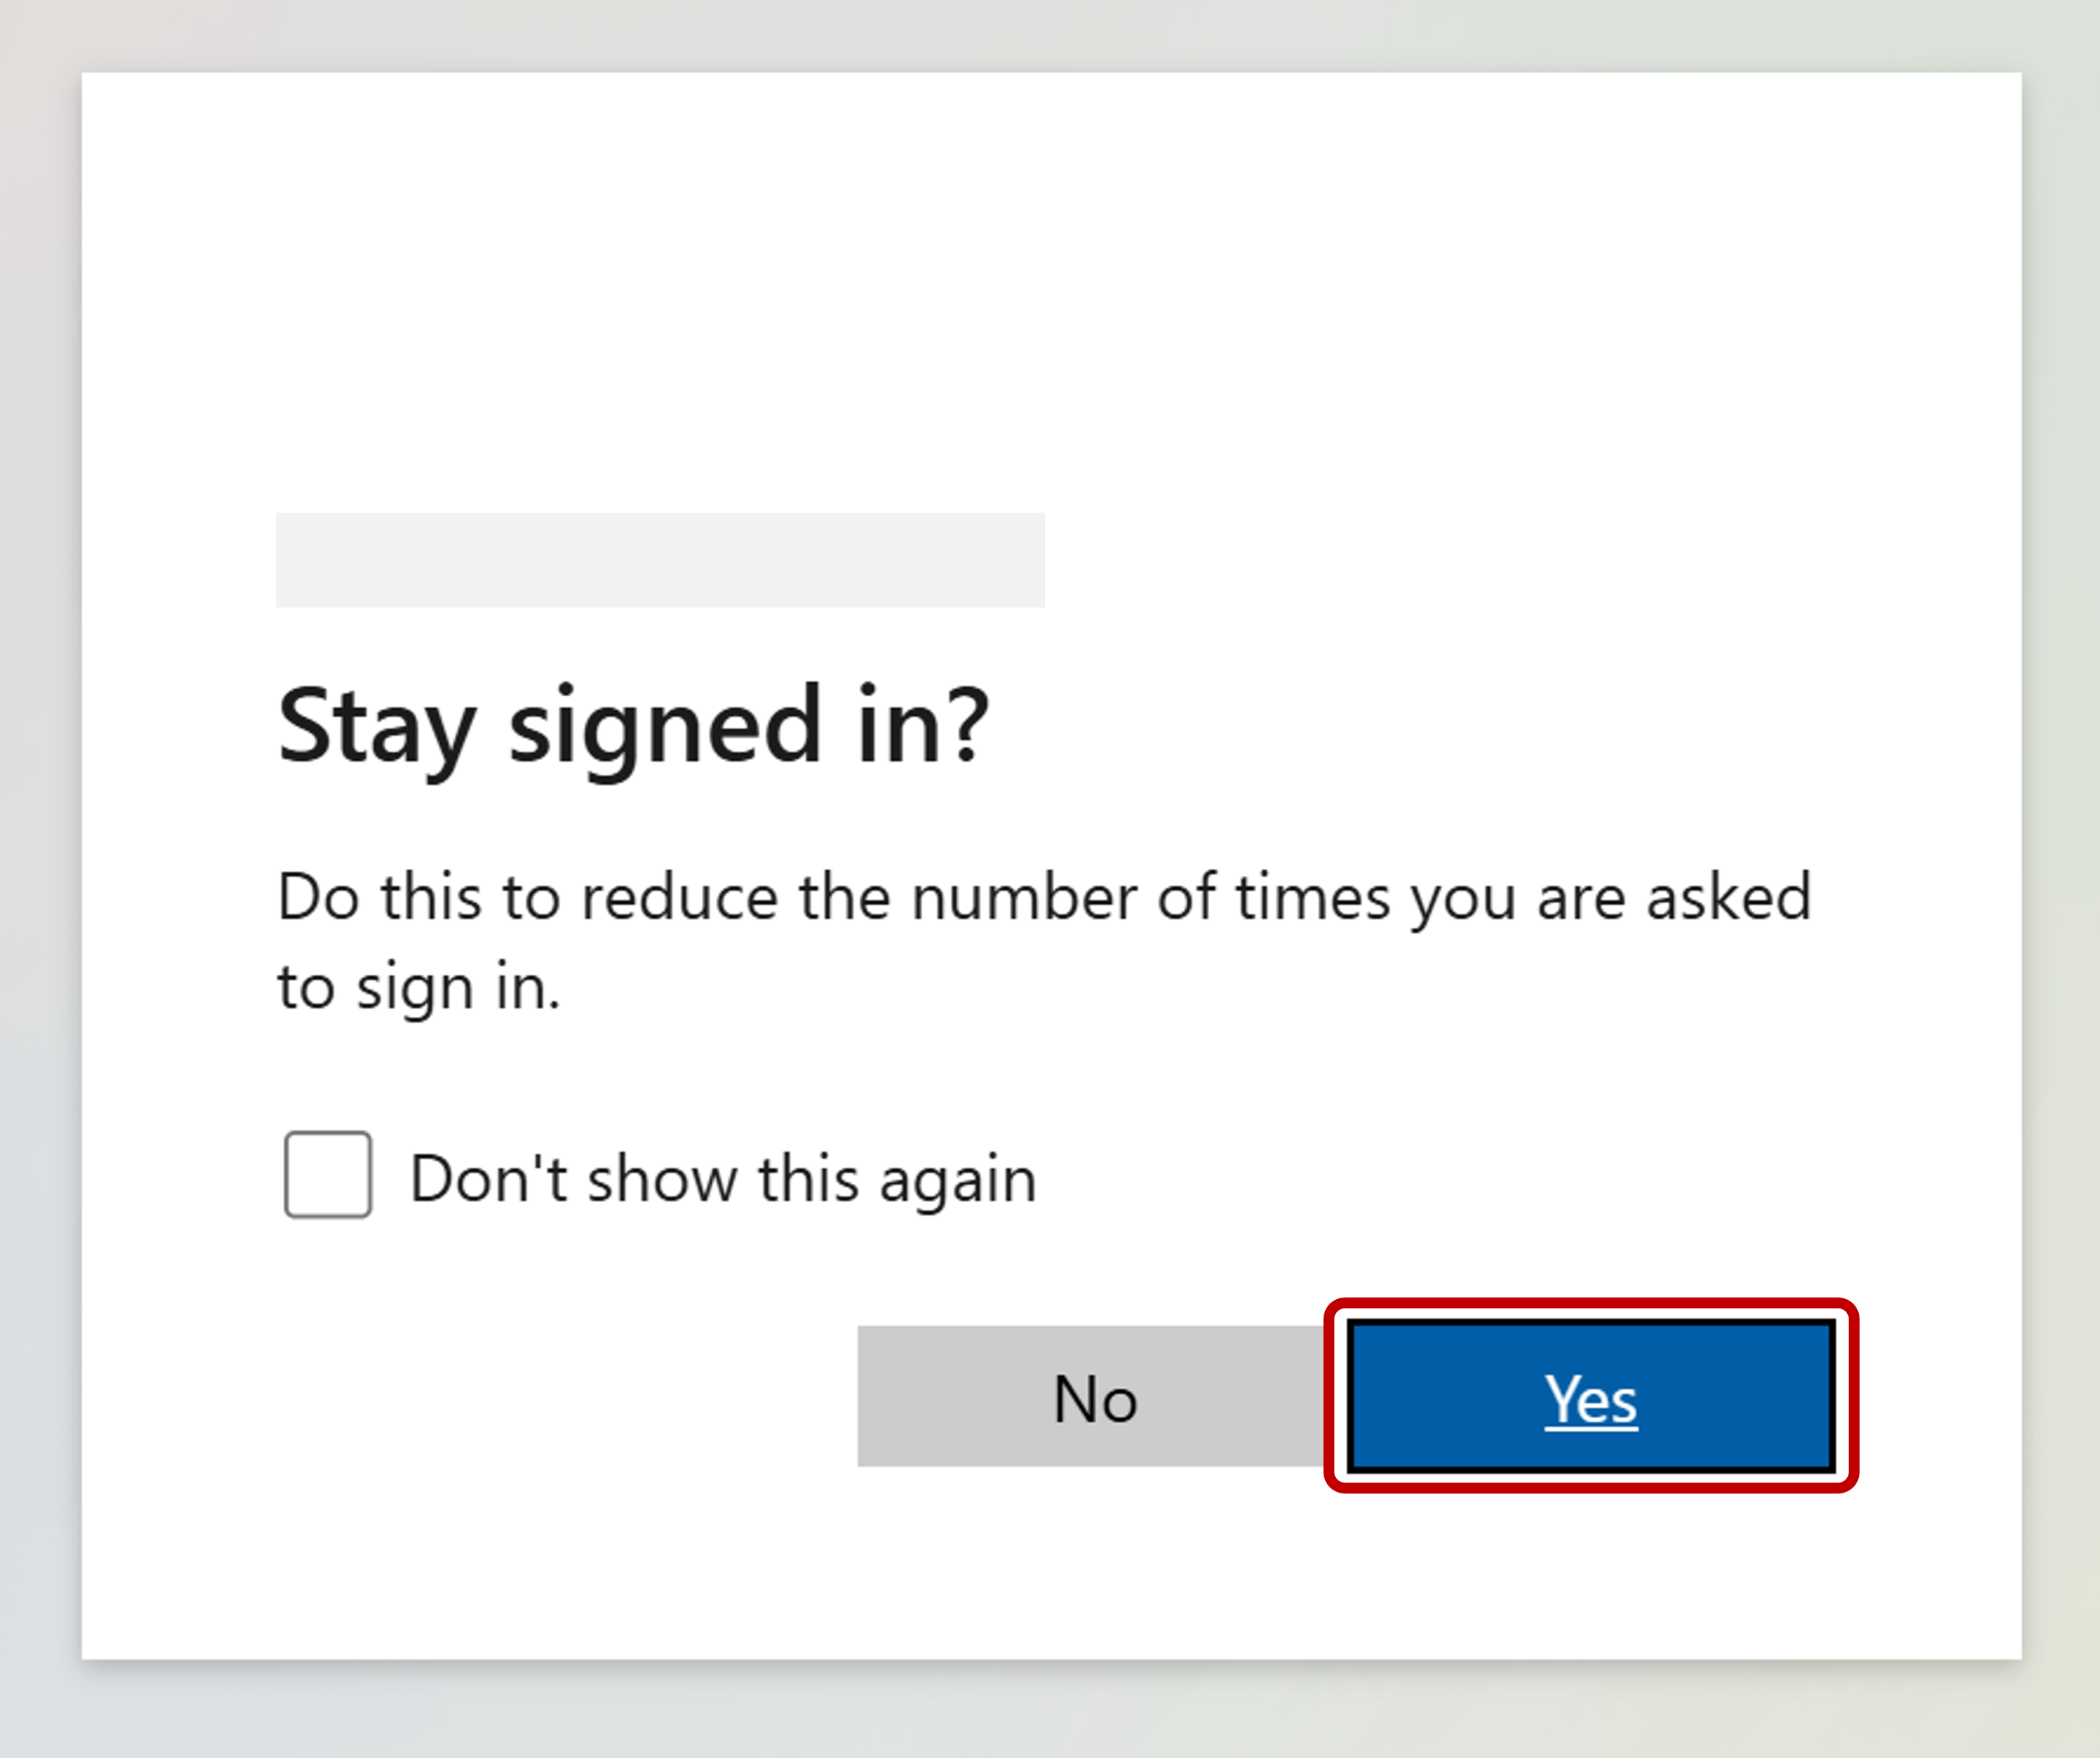Decline staying signed in with No

pos(1093,1397)
